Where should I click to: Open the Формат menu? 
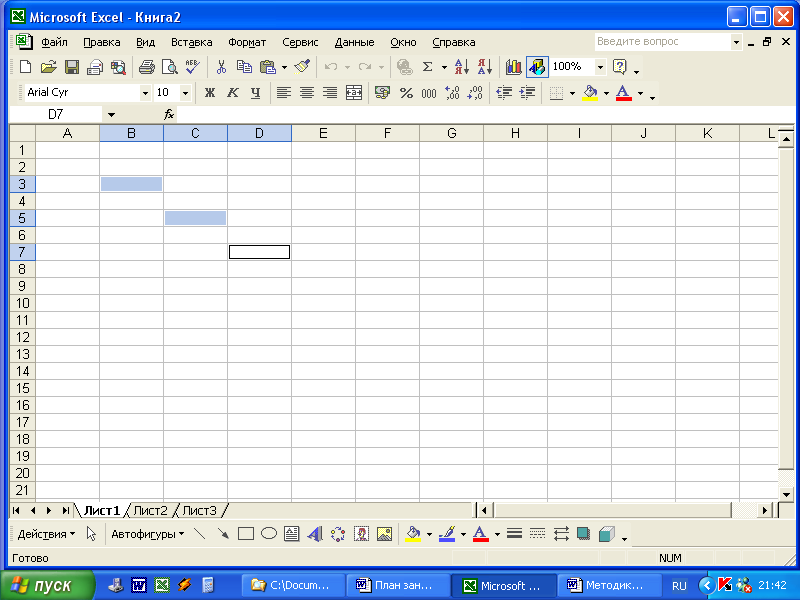click(x=247, y=42)
